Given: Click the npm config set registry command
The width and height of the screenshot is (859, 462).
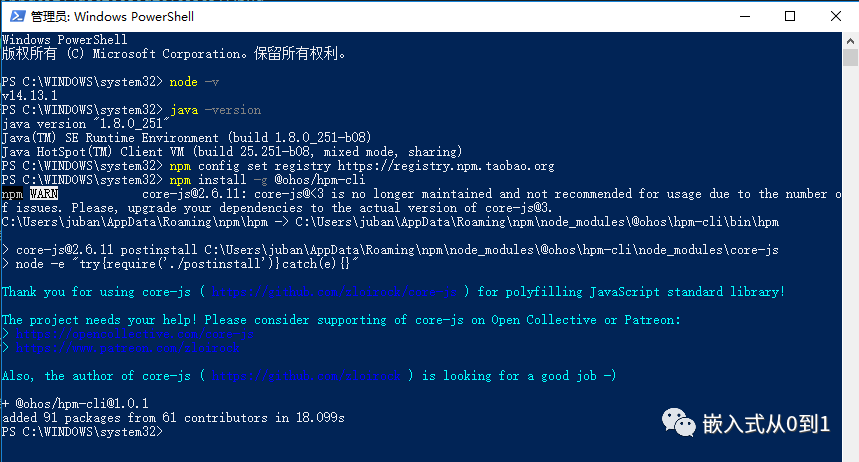Looking at the screenshot, I should click(x=362, y=166).
